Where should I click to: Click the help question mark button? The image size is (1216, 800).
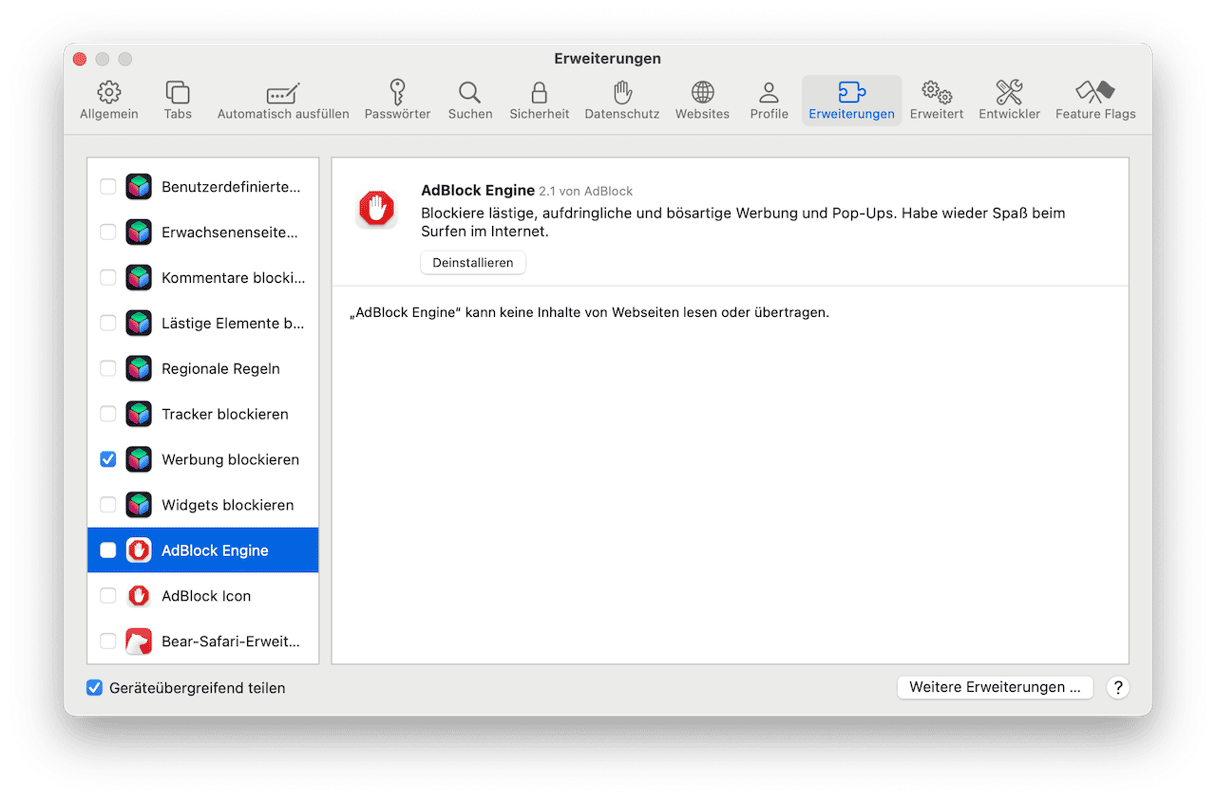tap(1119, 688)
